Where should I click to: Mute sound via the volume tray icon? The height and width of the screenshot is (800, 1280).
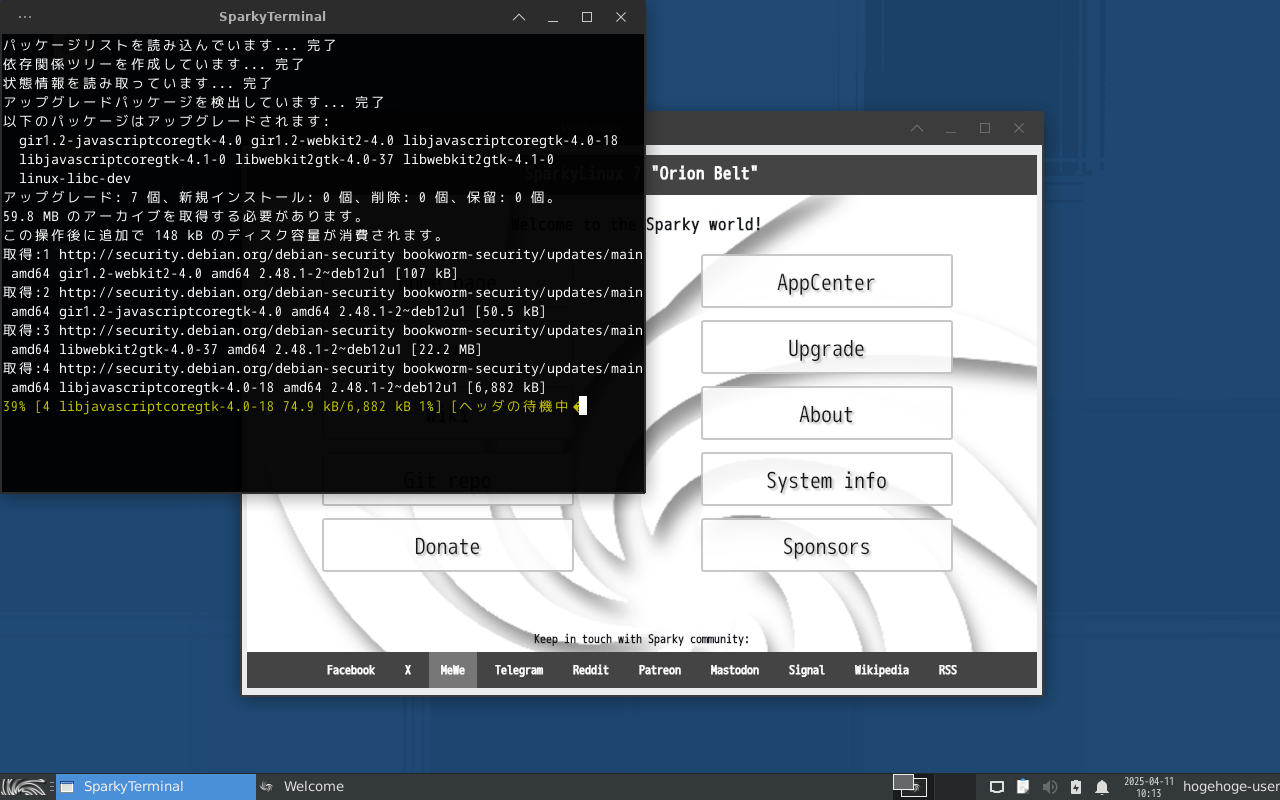(x=1050, y=787)
